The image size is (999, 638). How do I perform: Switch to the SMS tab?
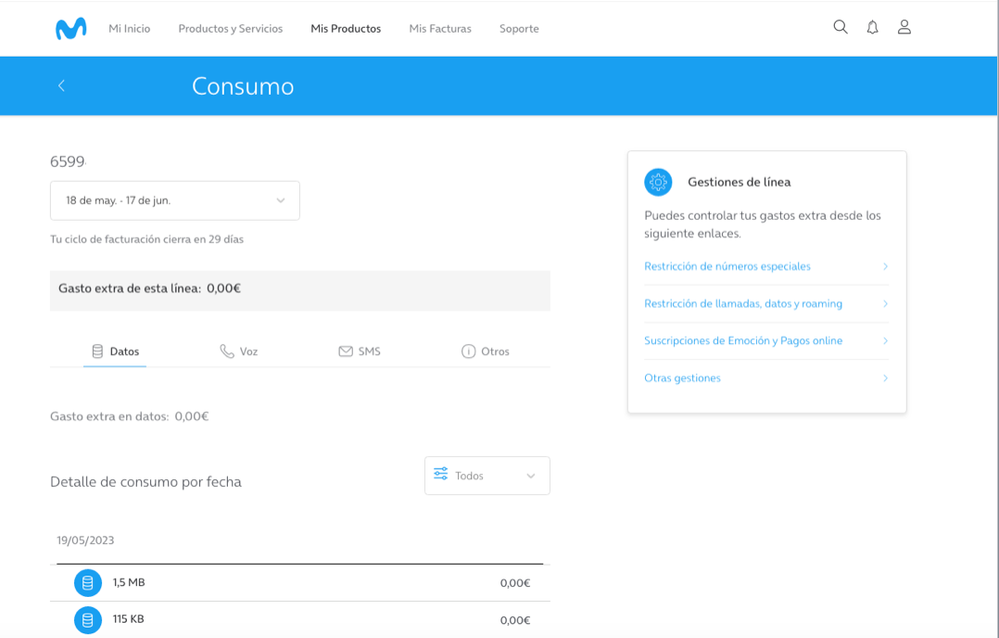[x=359, y=352]
